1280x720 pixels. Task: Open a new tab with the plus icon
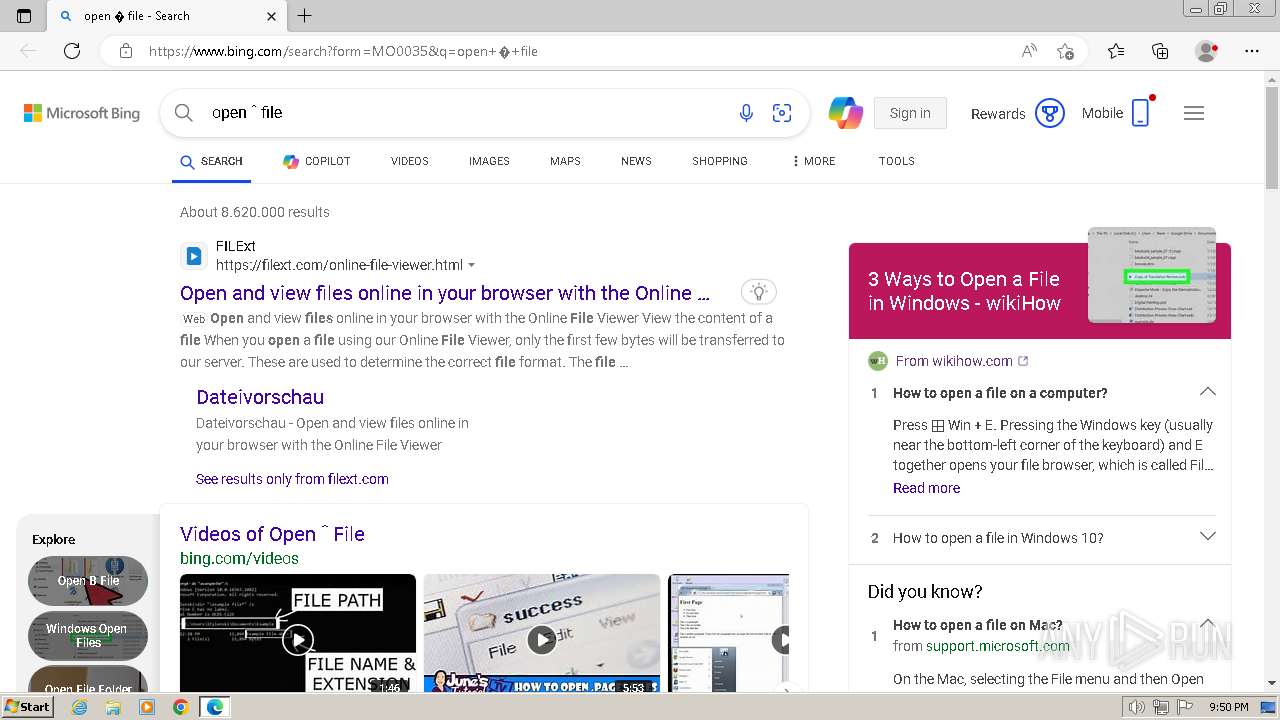click(x=305, y=16)
